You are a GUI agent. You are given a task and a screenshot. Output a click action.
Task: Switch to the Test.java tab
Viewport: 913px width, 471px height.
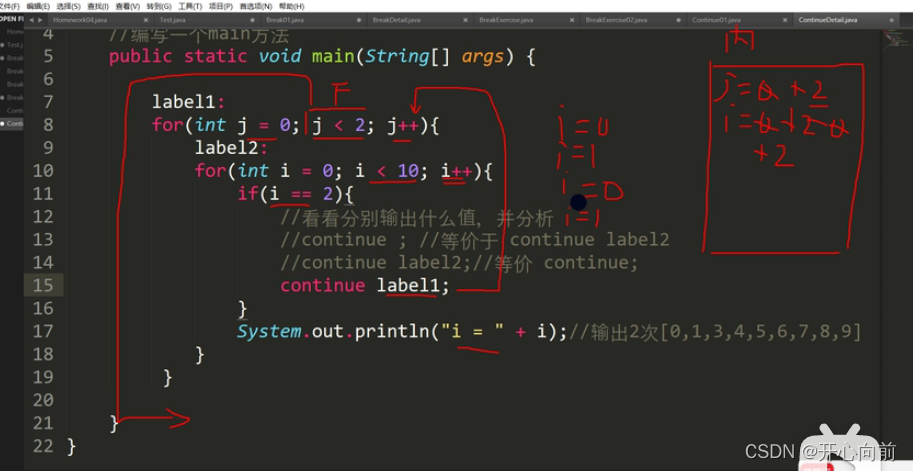click(172, 20)
